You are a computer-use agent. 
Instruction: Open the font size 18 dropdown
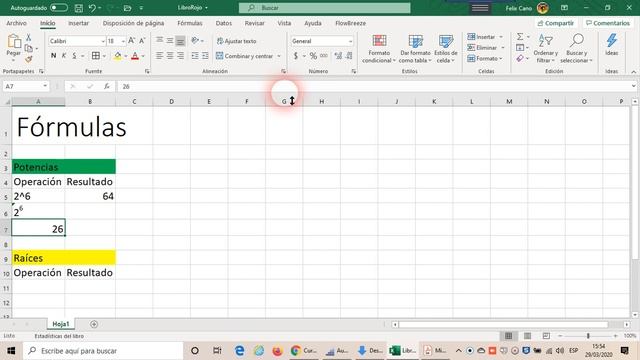pos(123,41)
